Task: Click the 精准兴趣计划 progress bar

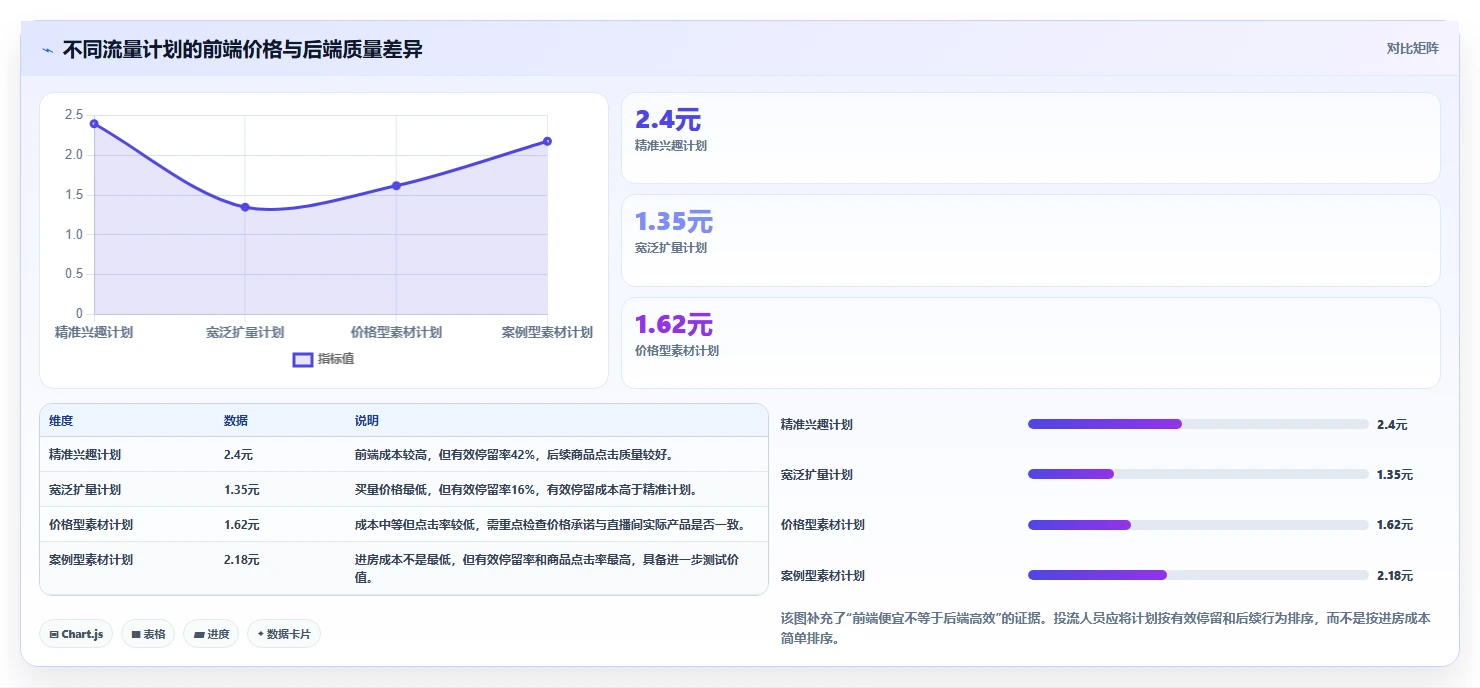Action: (x=1198, y=424)
